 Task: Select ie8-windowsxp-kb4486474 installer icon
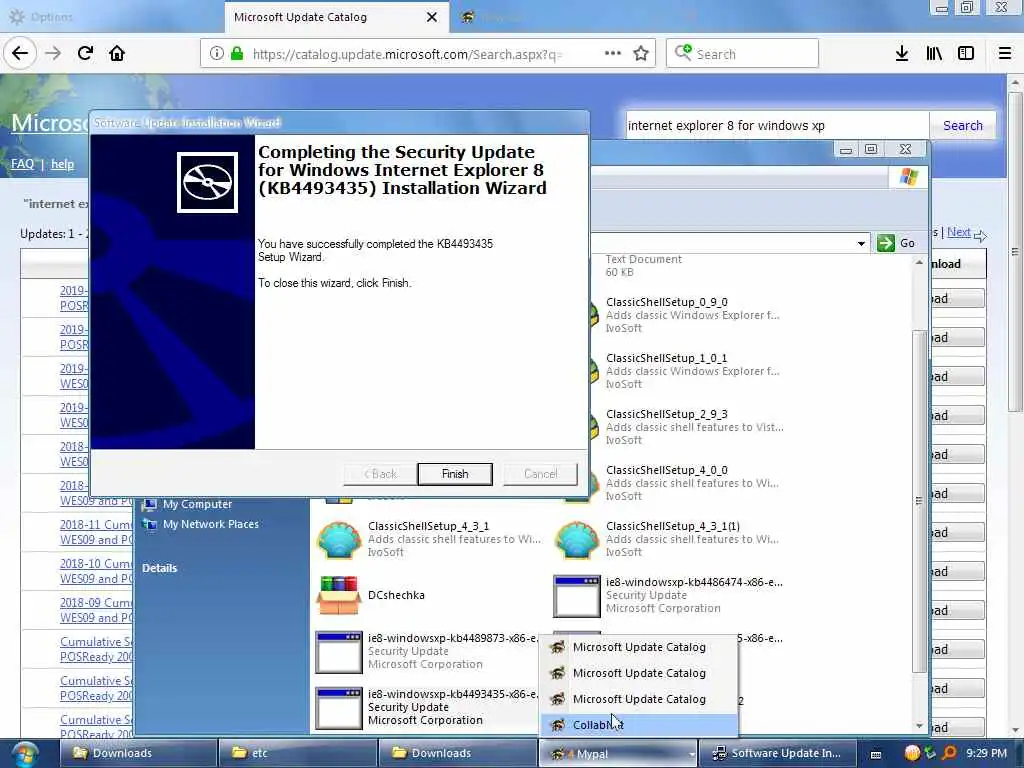click(x=577, y=596)
